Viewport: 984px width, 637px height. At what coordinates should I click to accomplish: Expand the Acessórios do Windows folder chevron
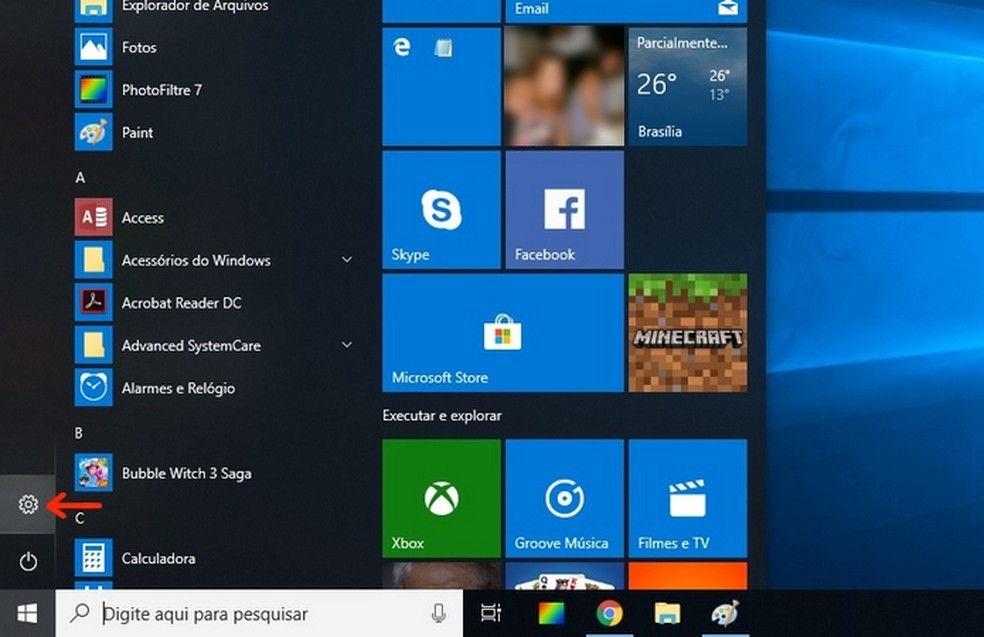pos(346,259)
